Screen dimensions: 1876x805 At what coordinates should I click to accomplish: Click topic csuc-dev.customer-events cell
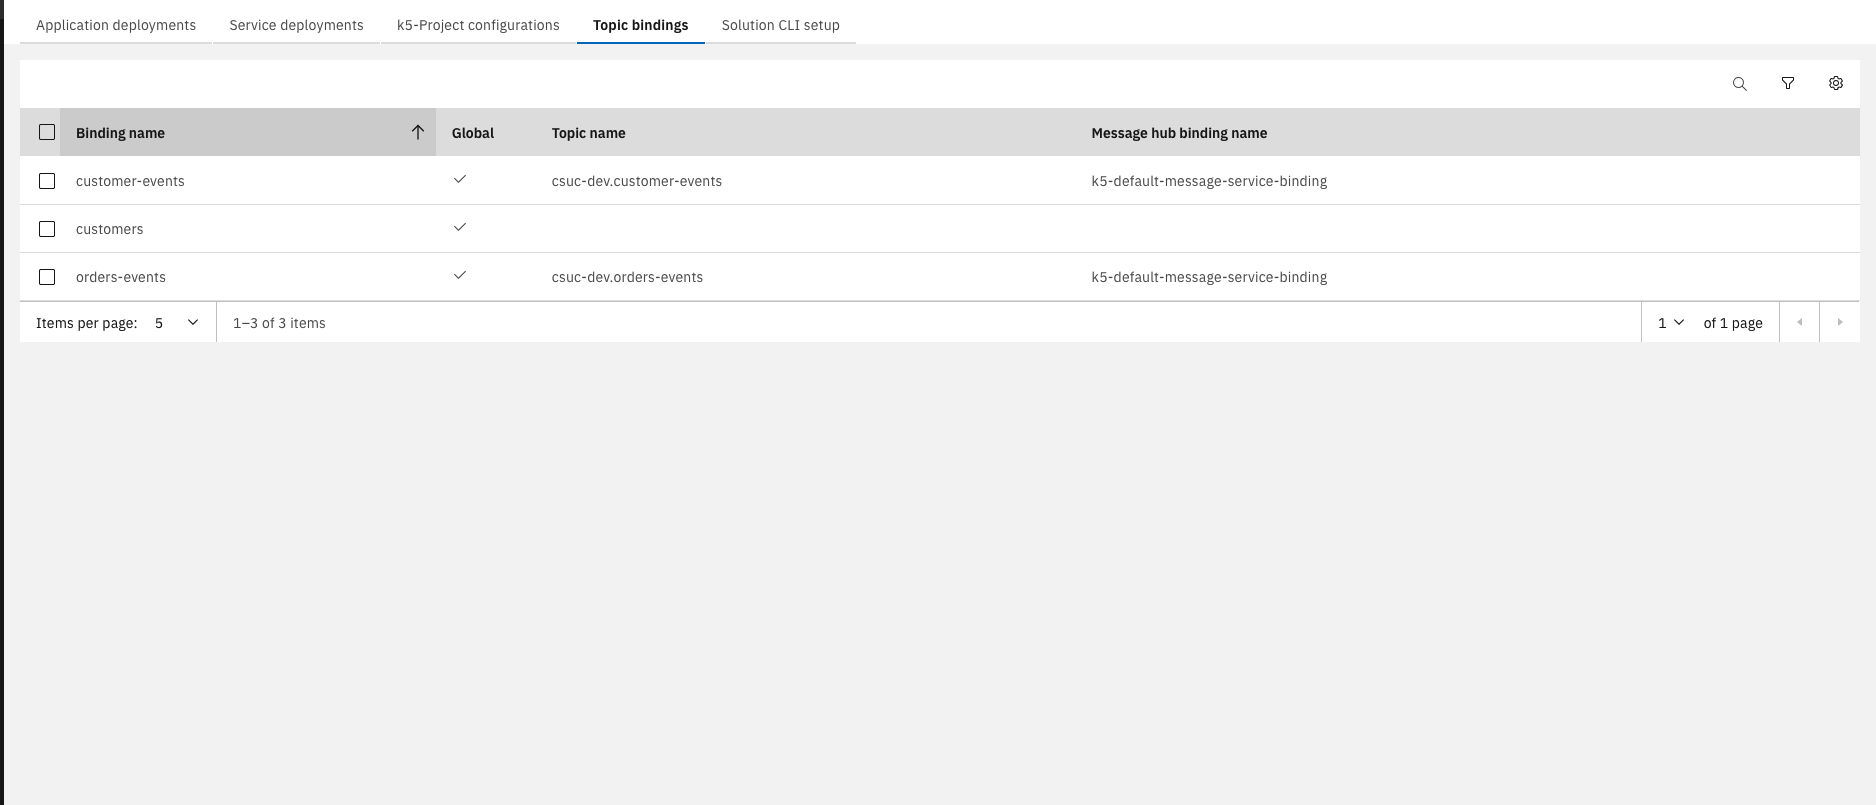[637, 181]
